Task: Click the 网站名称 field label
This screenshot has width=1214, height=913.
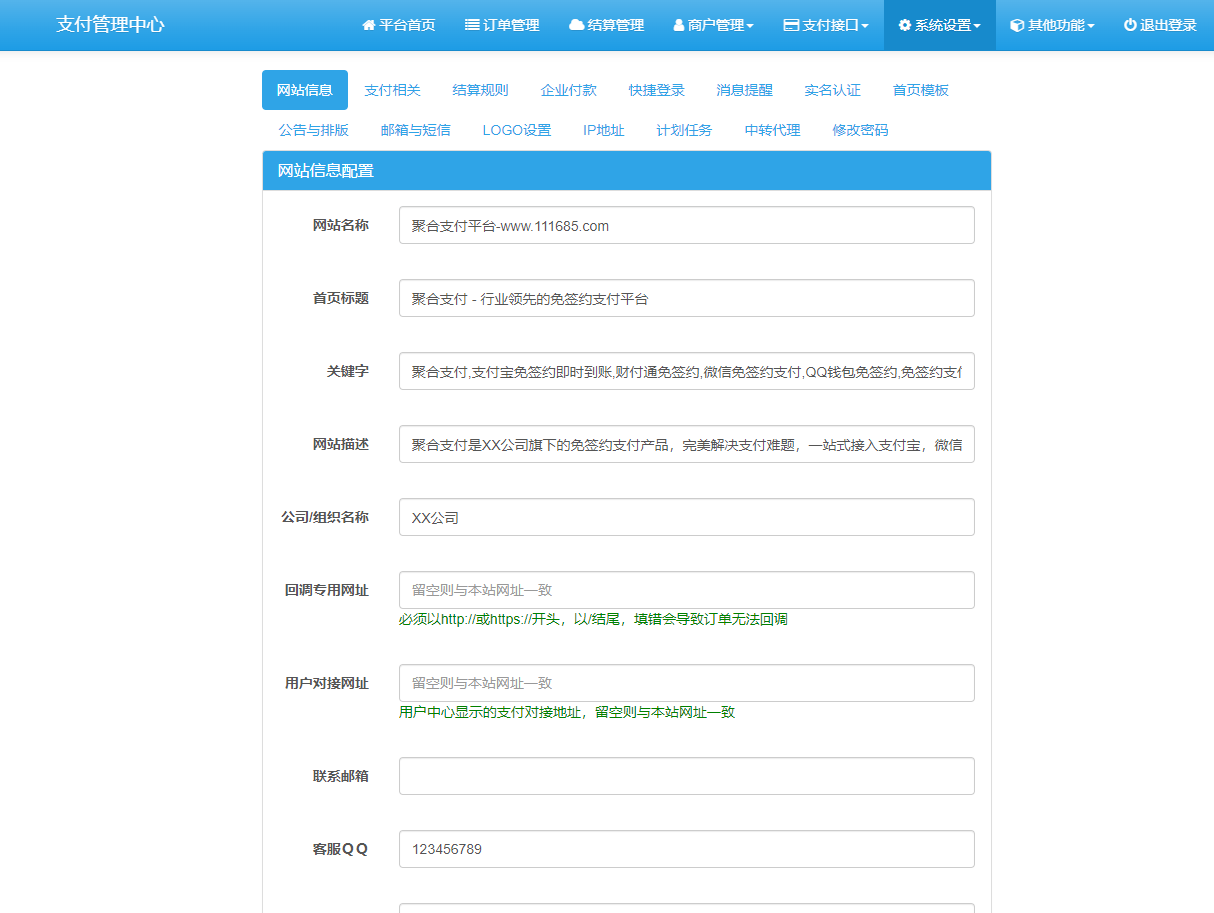Action: click(x=341, y=225)
